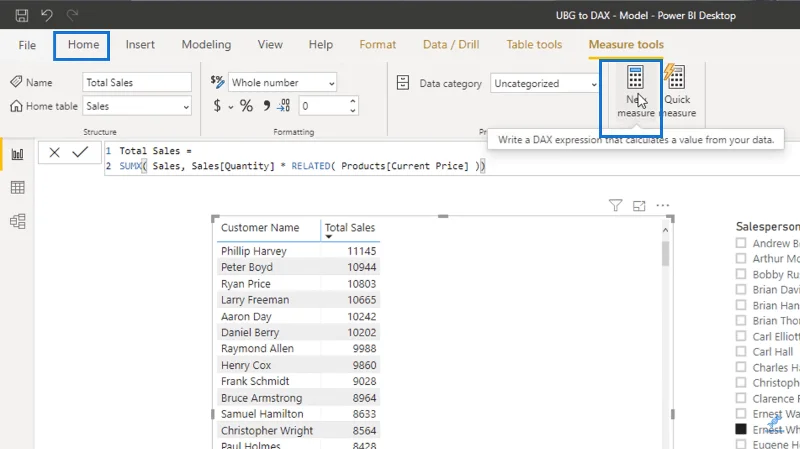The image size is (800, 449).
Task: Open the Insert tab
Action: pos(140,44)
